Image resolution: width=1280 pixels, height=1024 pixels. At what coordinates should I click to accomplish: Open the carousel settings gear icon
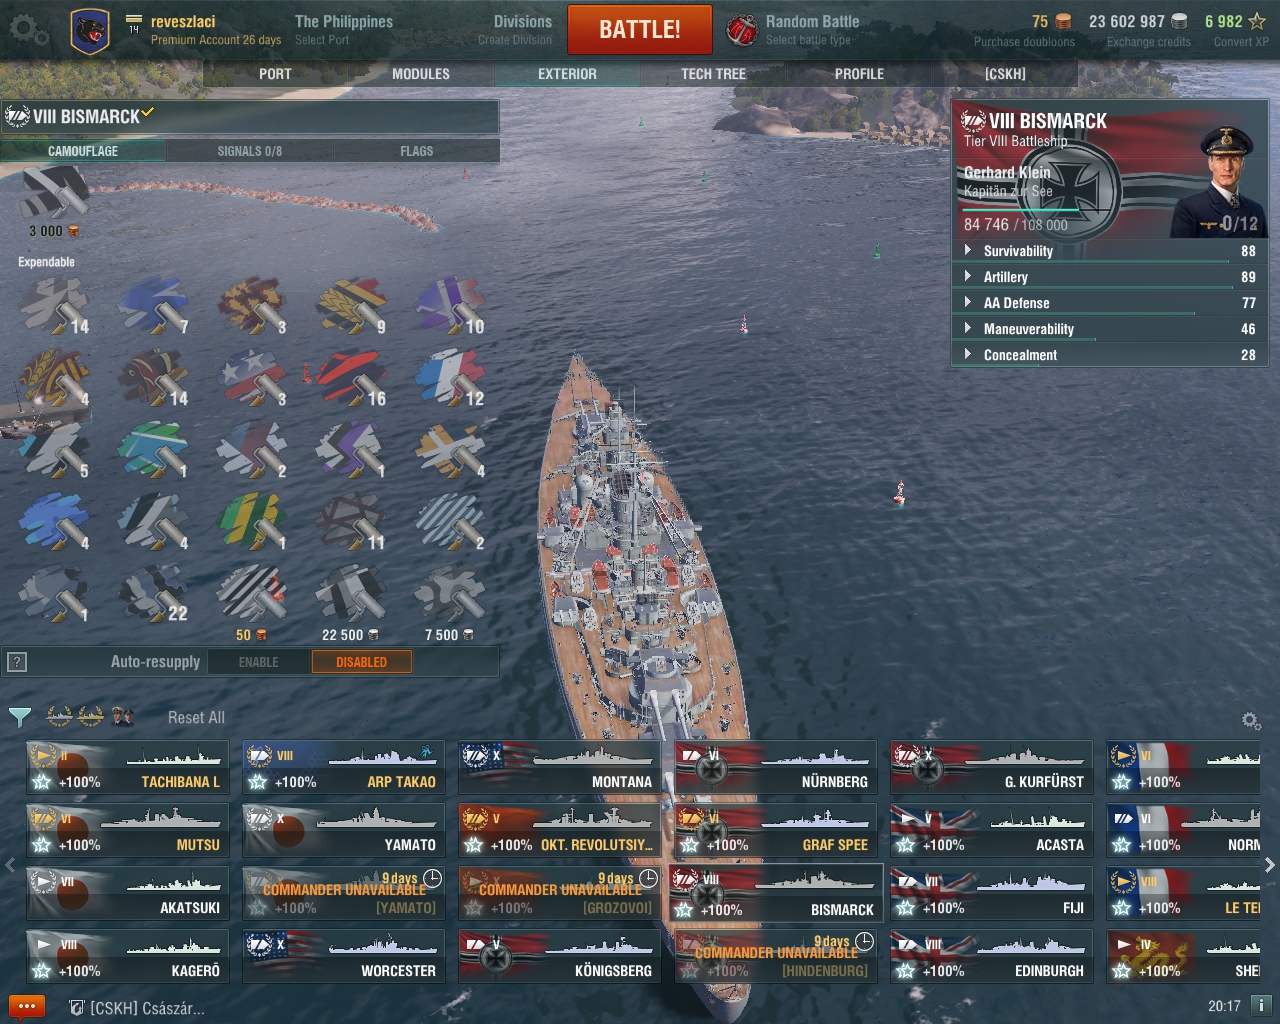[1250, 720]
